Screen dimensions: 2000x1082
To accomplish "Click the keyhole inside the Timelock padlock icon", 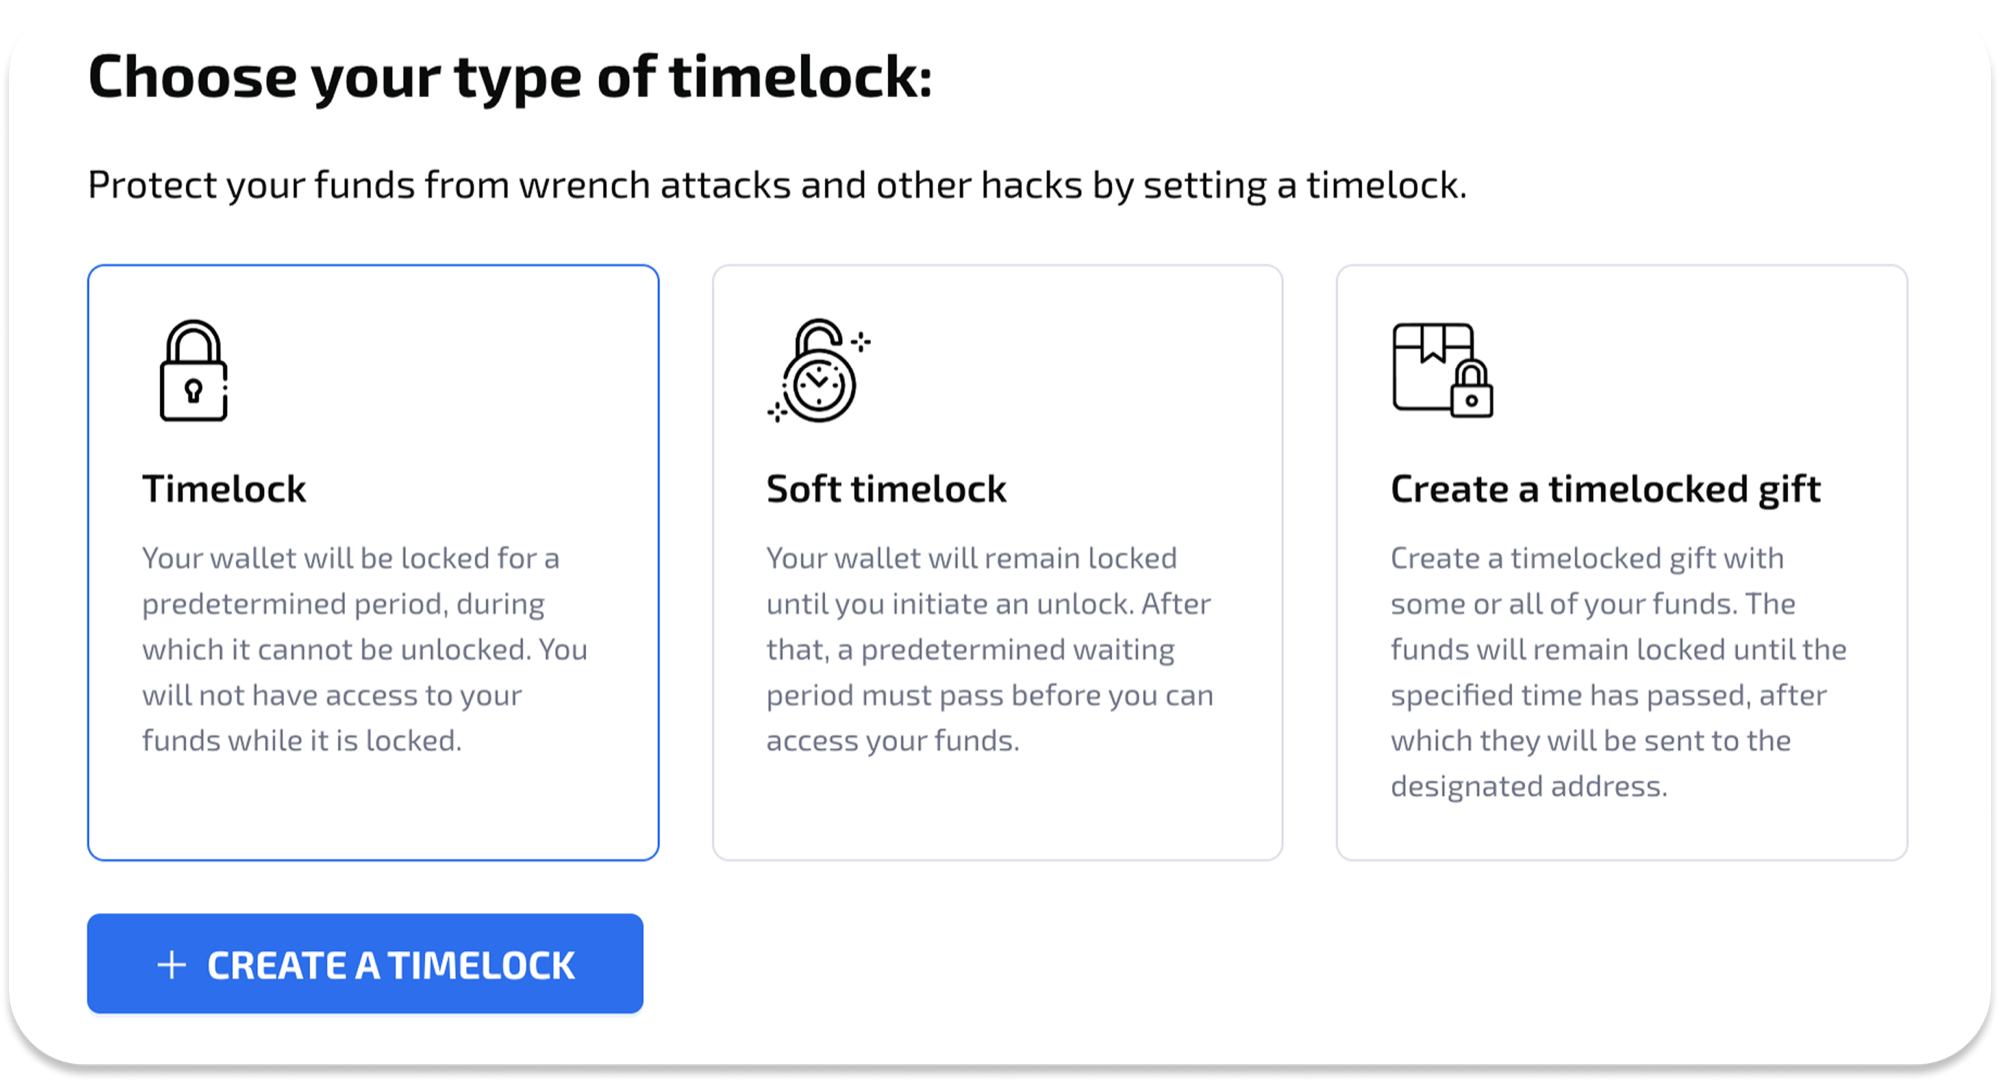I will coord(194,390).
